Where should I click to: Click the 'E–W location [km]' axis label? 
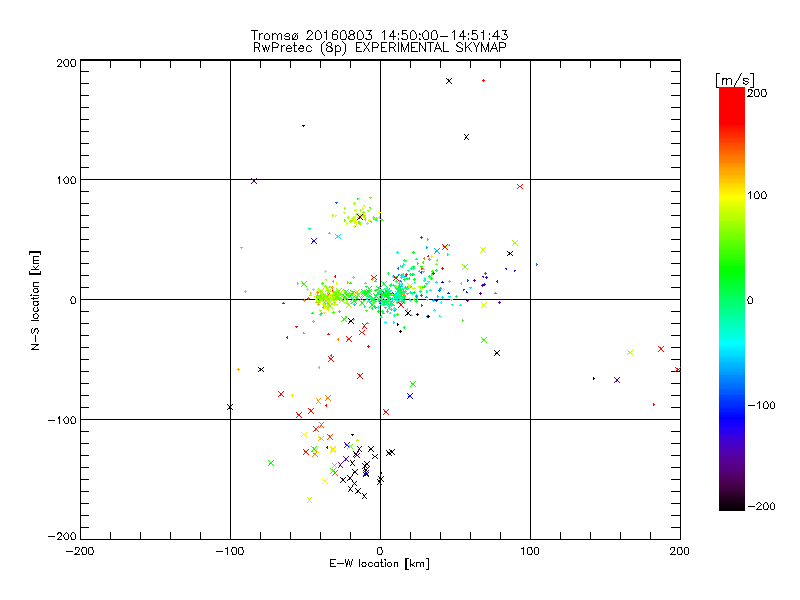point(379,563)
